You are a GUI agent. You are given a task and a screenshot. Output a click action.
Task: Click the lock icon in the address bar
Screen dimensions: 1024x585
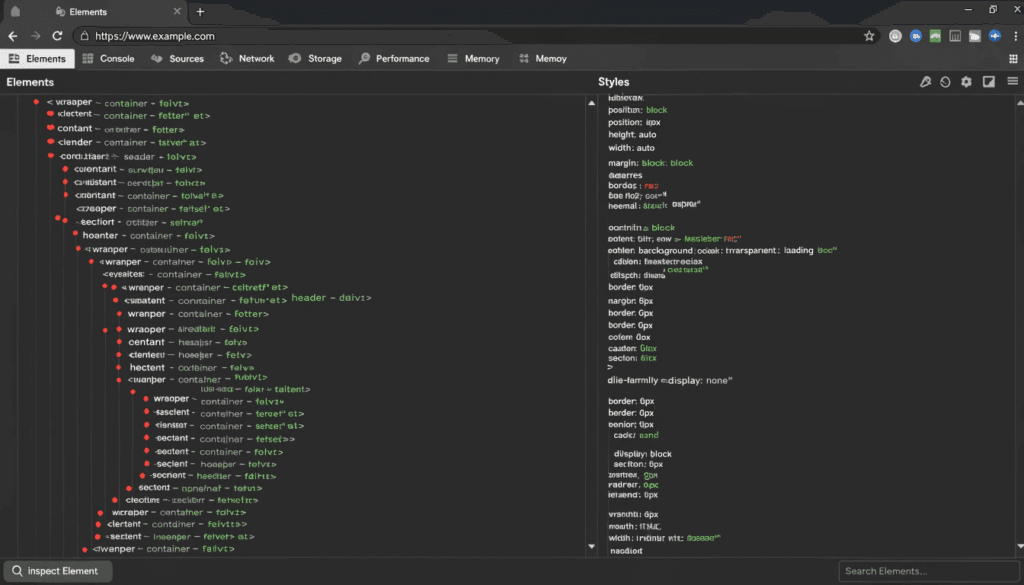[x=84, y=36]
